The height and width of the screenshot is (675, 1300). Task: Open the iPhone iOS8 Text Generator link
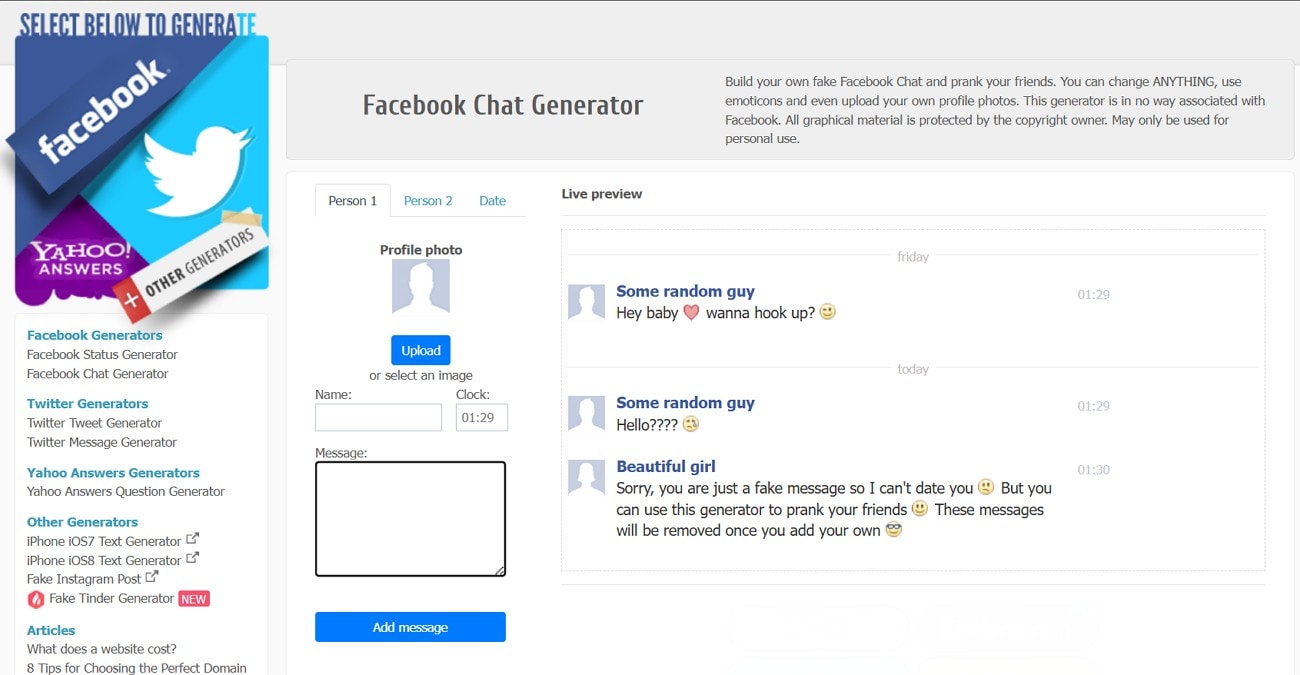(x=104, y=560)
